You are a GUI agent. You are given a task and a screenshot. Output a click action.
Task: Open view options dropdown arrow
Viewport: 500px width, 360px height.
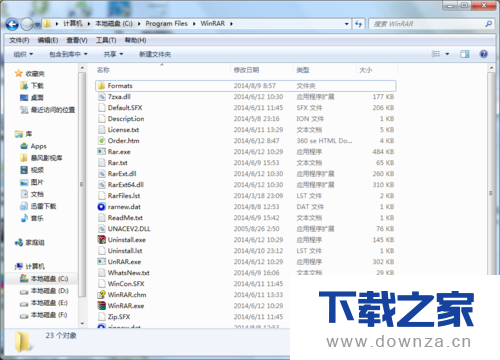point(447,54)
